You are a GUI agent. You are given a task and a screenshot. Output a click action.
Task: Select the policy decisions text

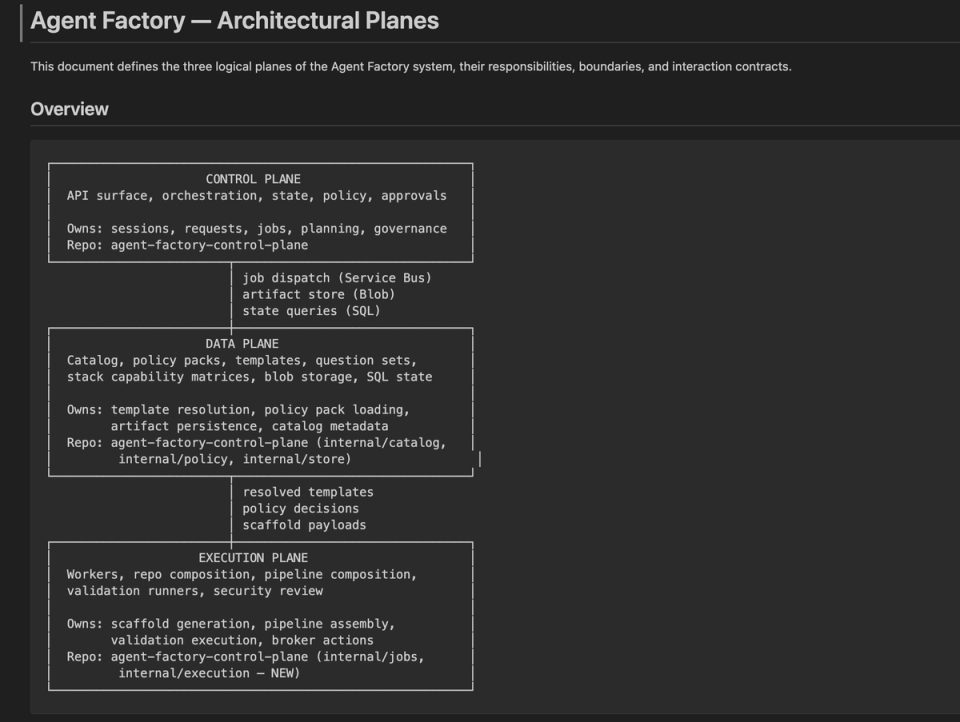click(300, 508)
